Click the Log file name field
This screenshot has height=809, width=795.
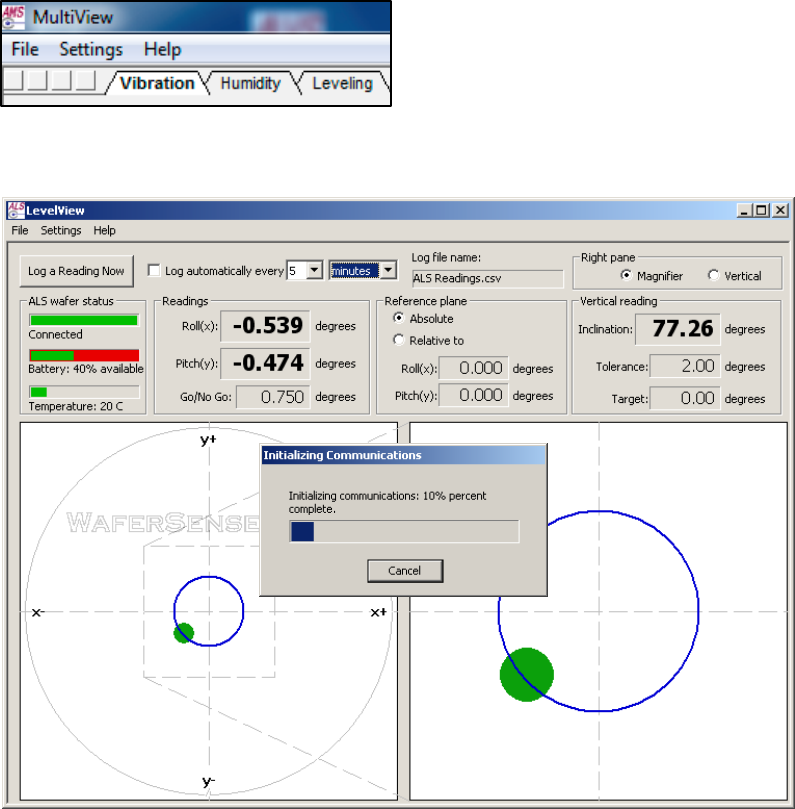coord(487,279)
